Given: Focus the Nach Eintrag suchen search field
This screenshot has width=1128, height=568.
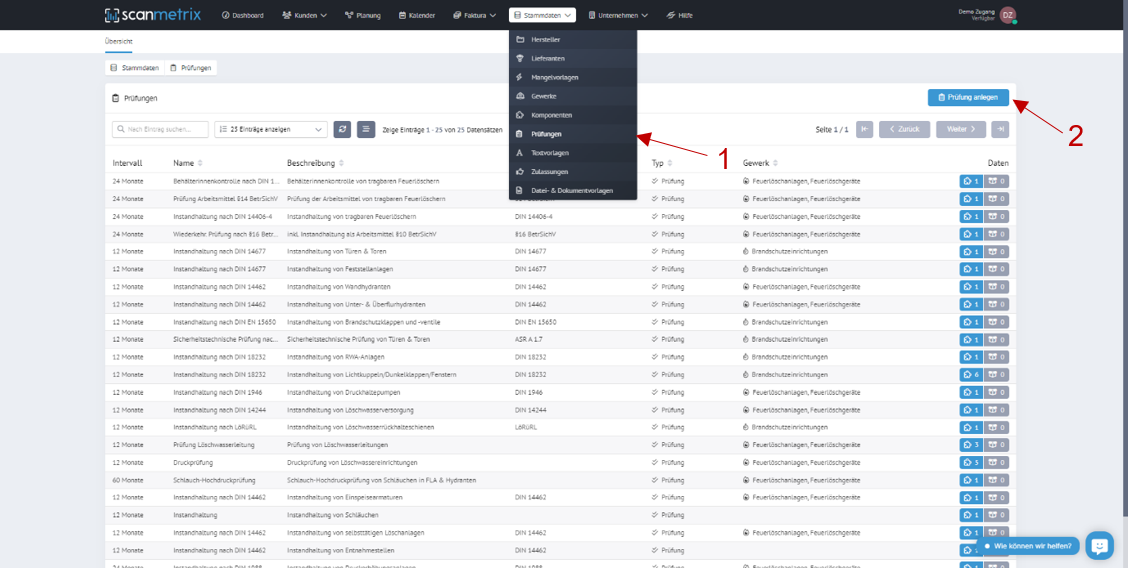Looking at the screenshot, I should [x=160, y=129].
